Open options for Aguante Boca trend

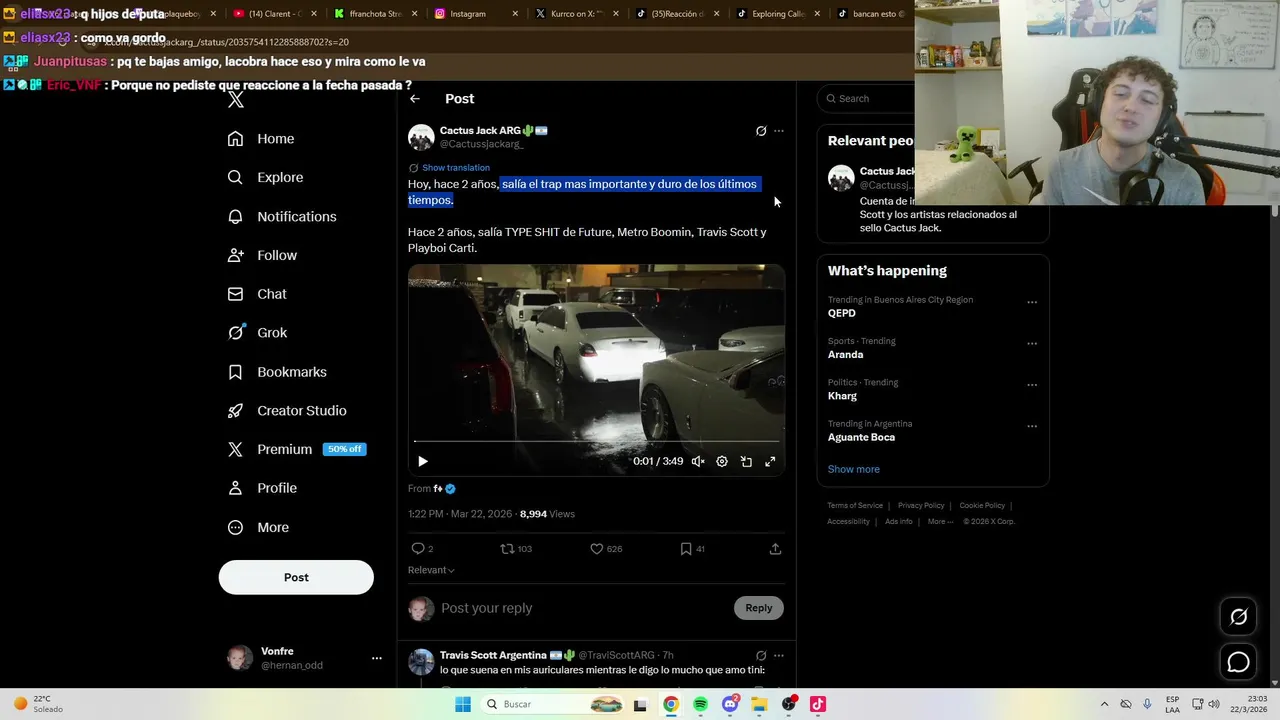pyautogui.click(x=1032, y=426)
